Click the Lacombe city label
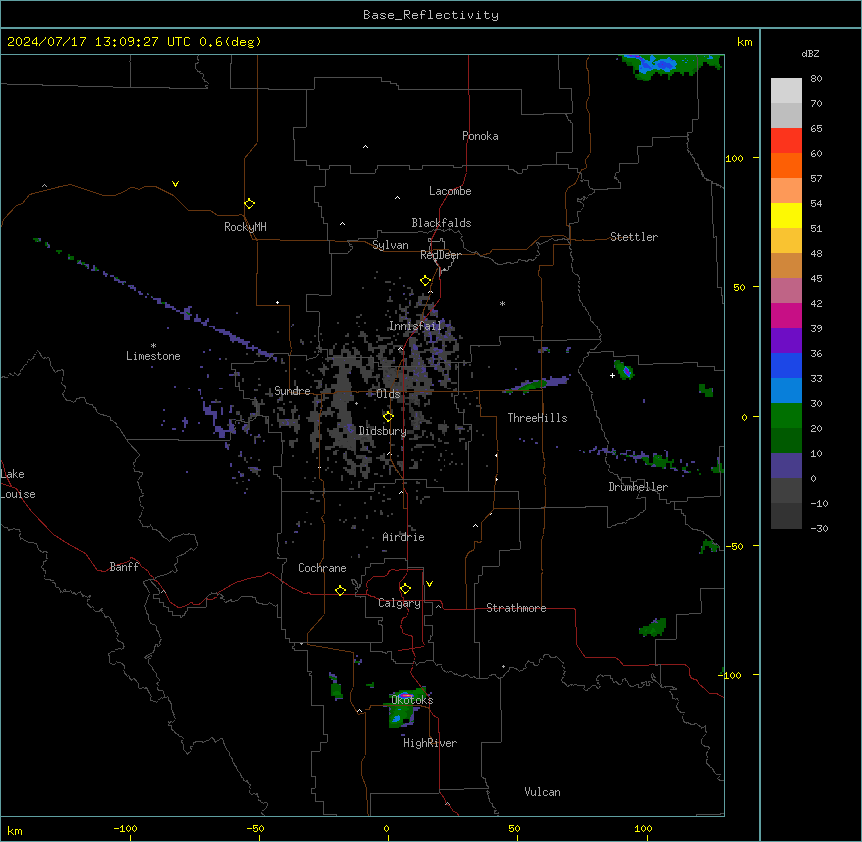The image size is (862, 842). [450, 191]
